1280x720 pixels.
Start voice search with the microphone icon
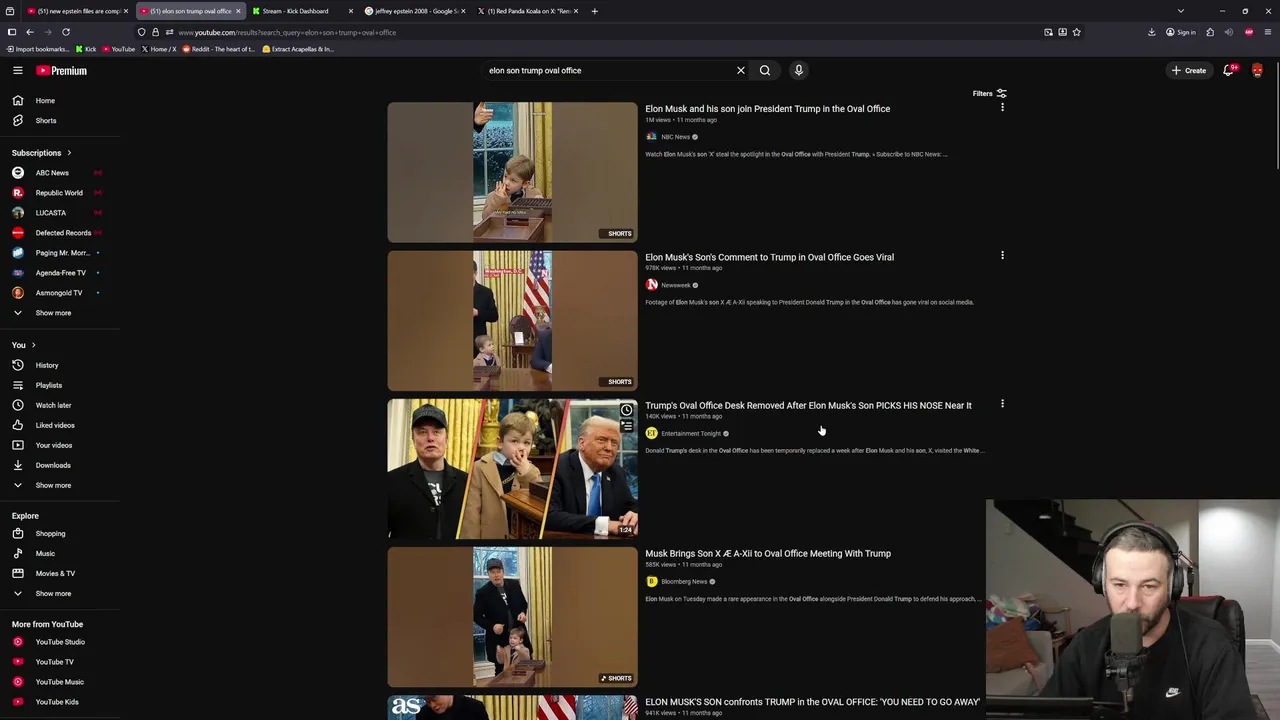798,70
